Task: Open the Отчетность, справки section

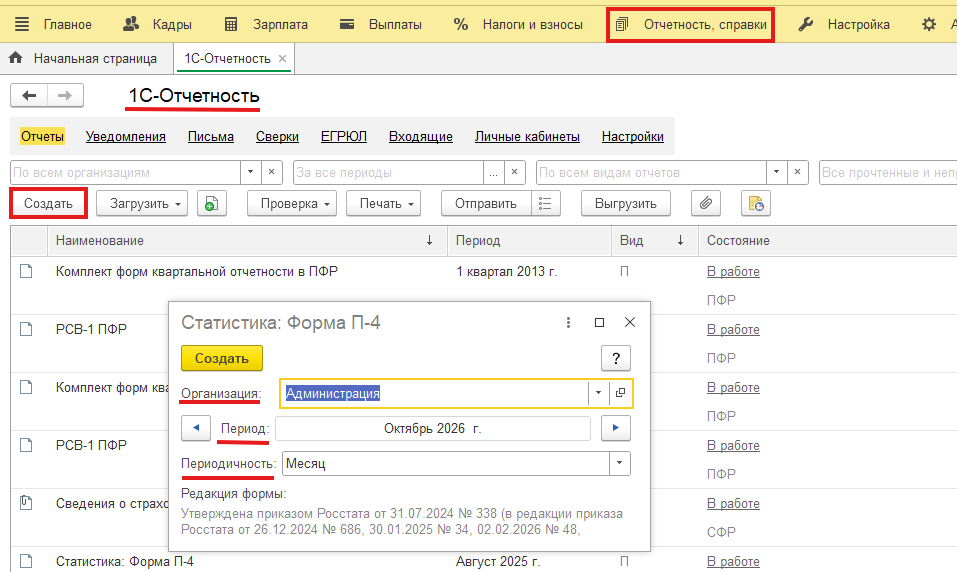Action: 691,25
